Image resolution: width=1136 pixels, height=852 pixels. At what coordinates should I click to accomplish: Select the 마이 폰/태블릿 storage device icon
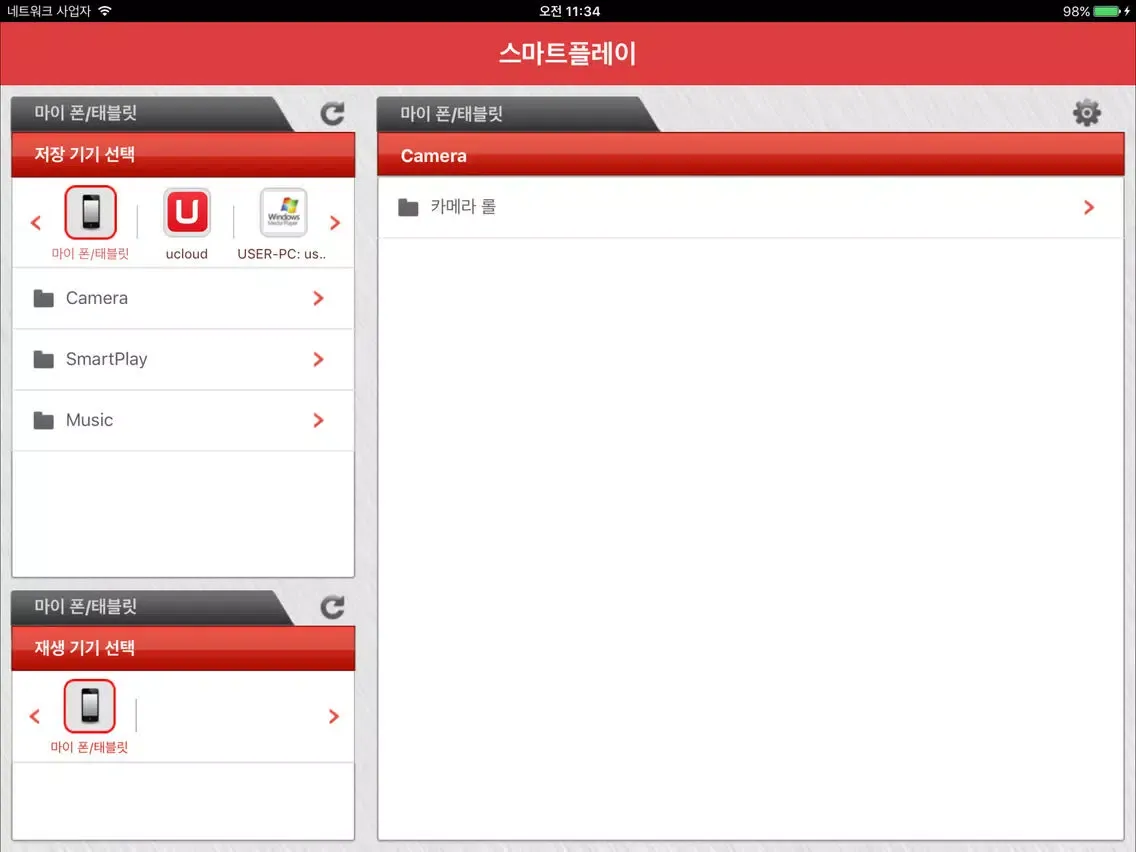91,212
